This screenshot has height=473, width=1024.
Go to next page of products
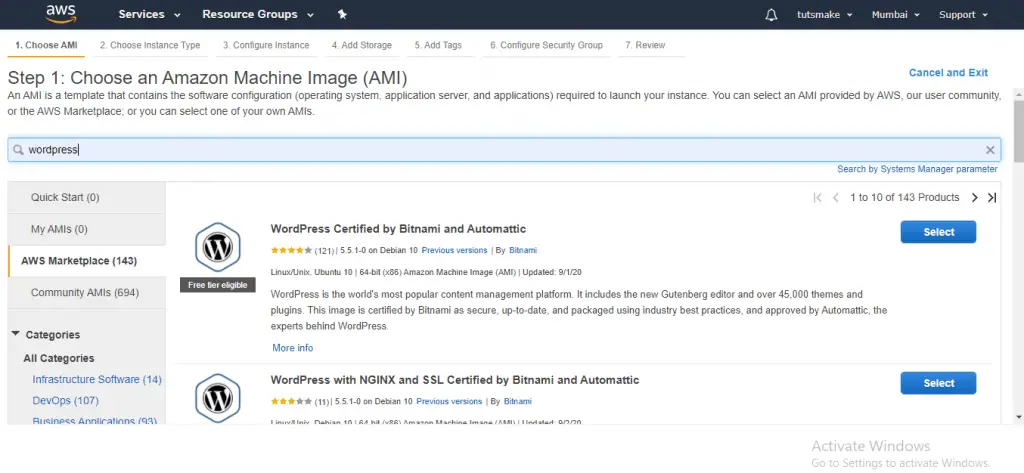(974, 197)
